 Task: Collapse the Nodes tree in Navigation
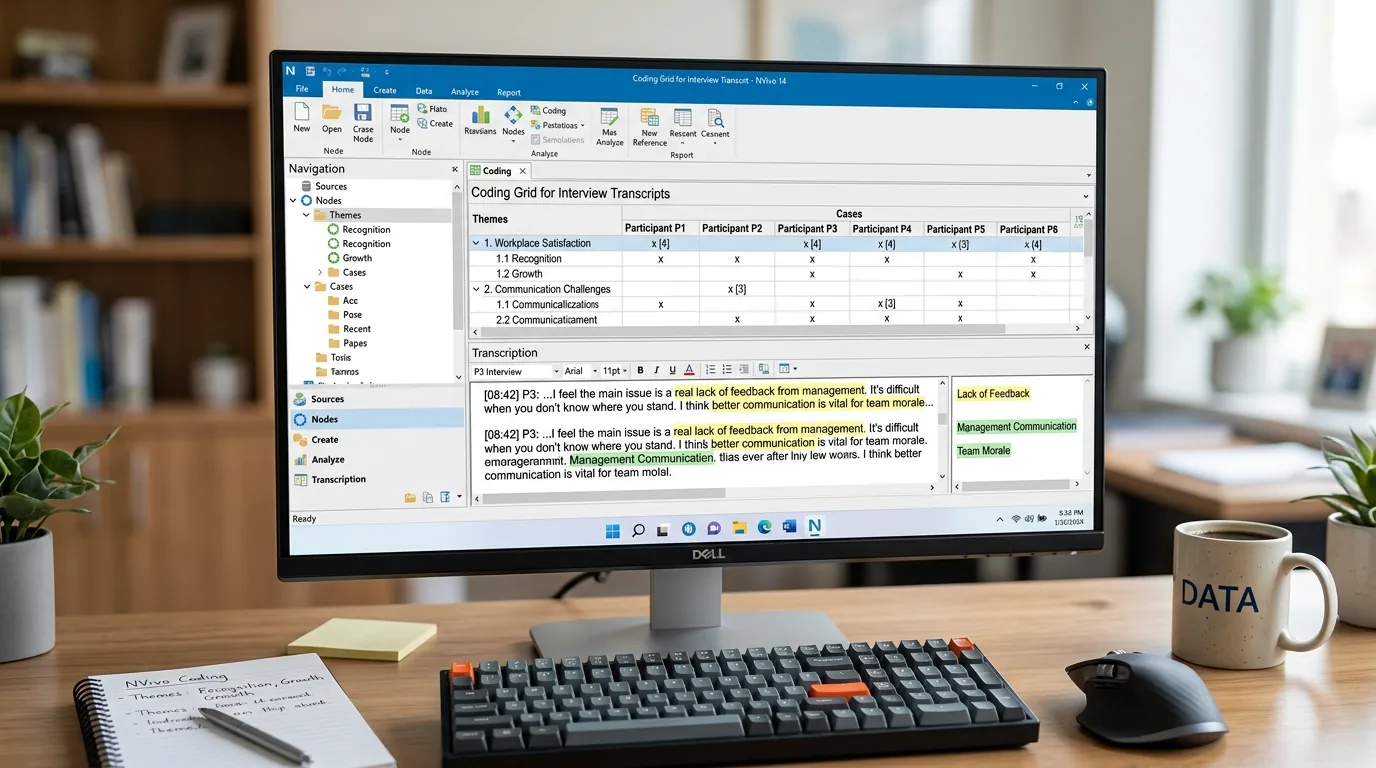[293, 201]
